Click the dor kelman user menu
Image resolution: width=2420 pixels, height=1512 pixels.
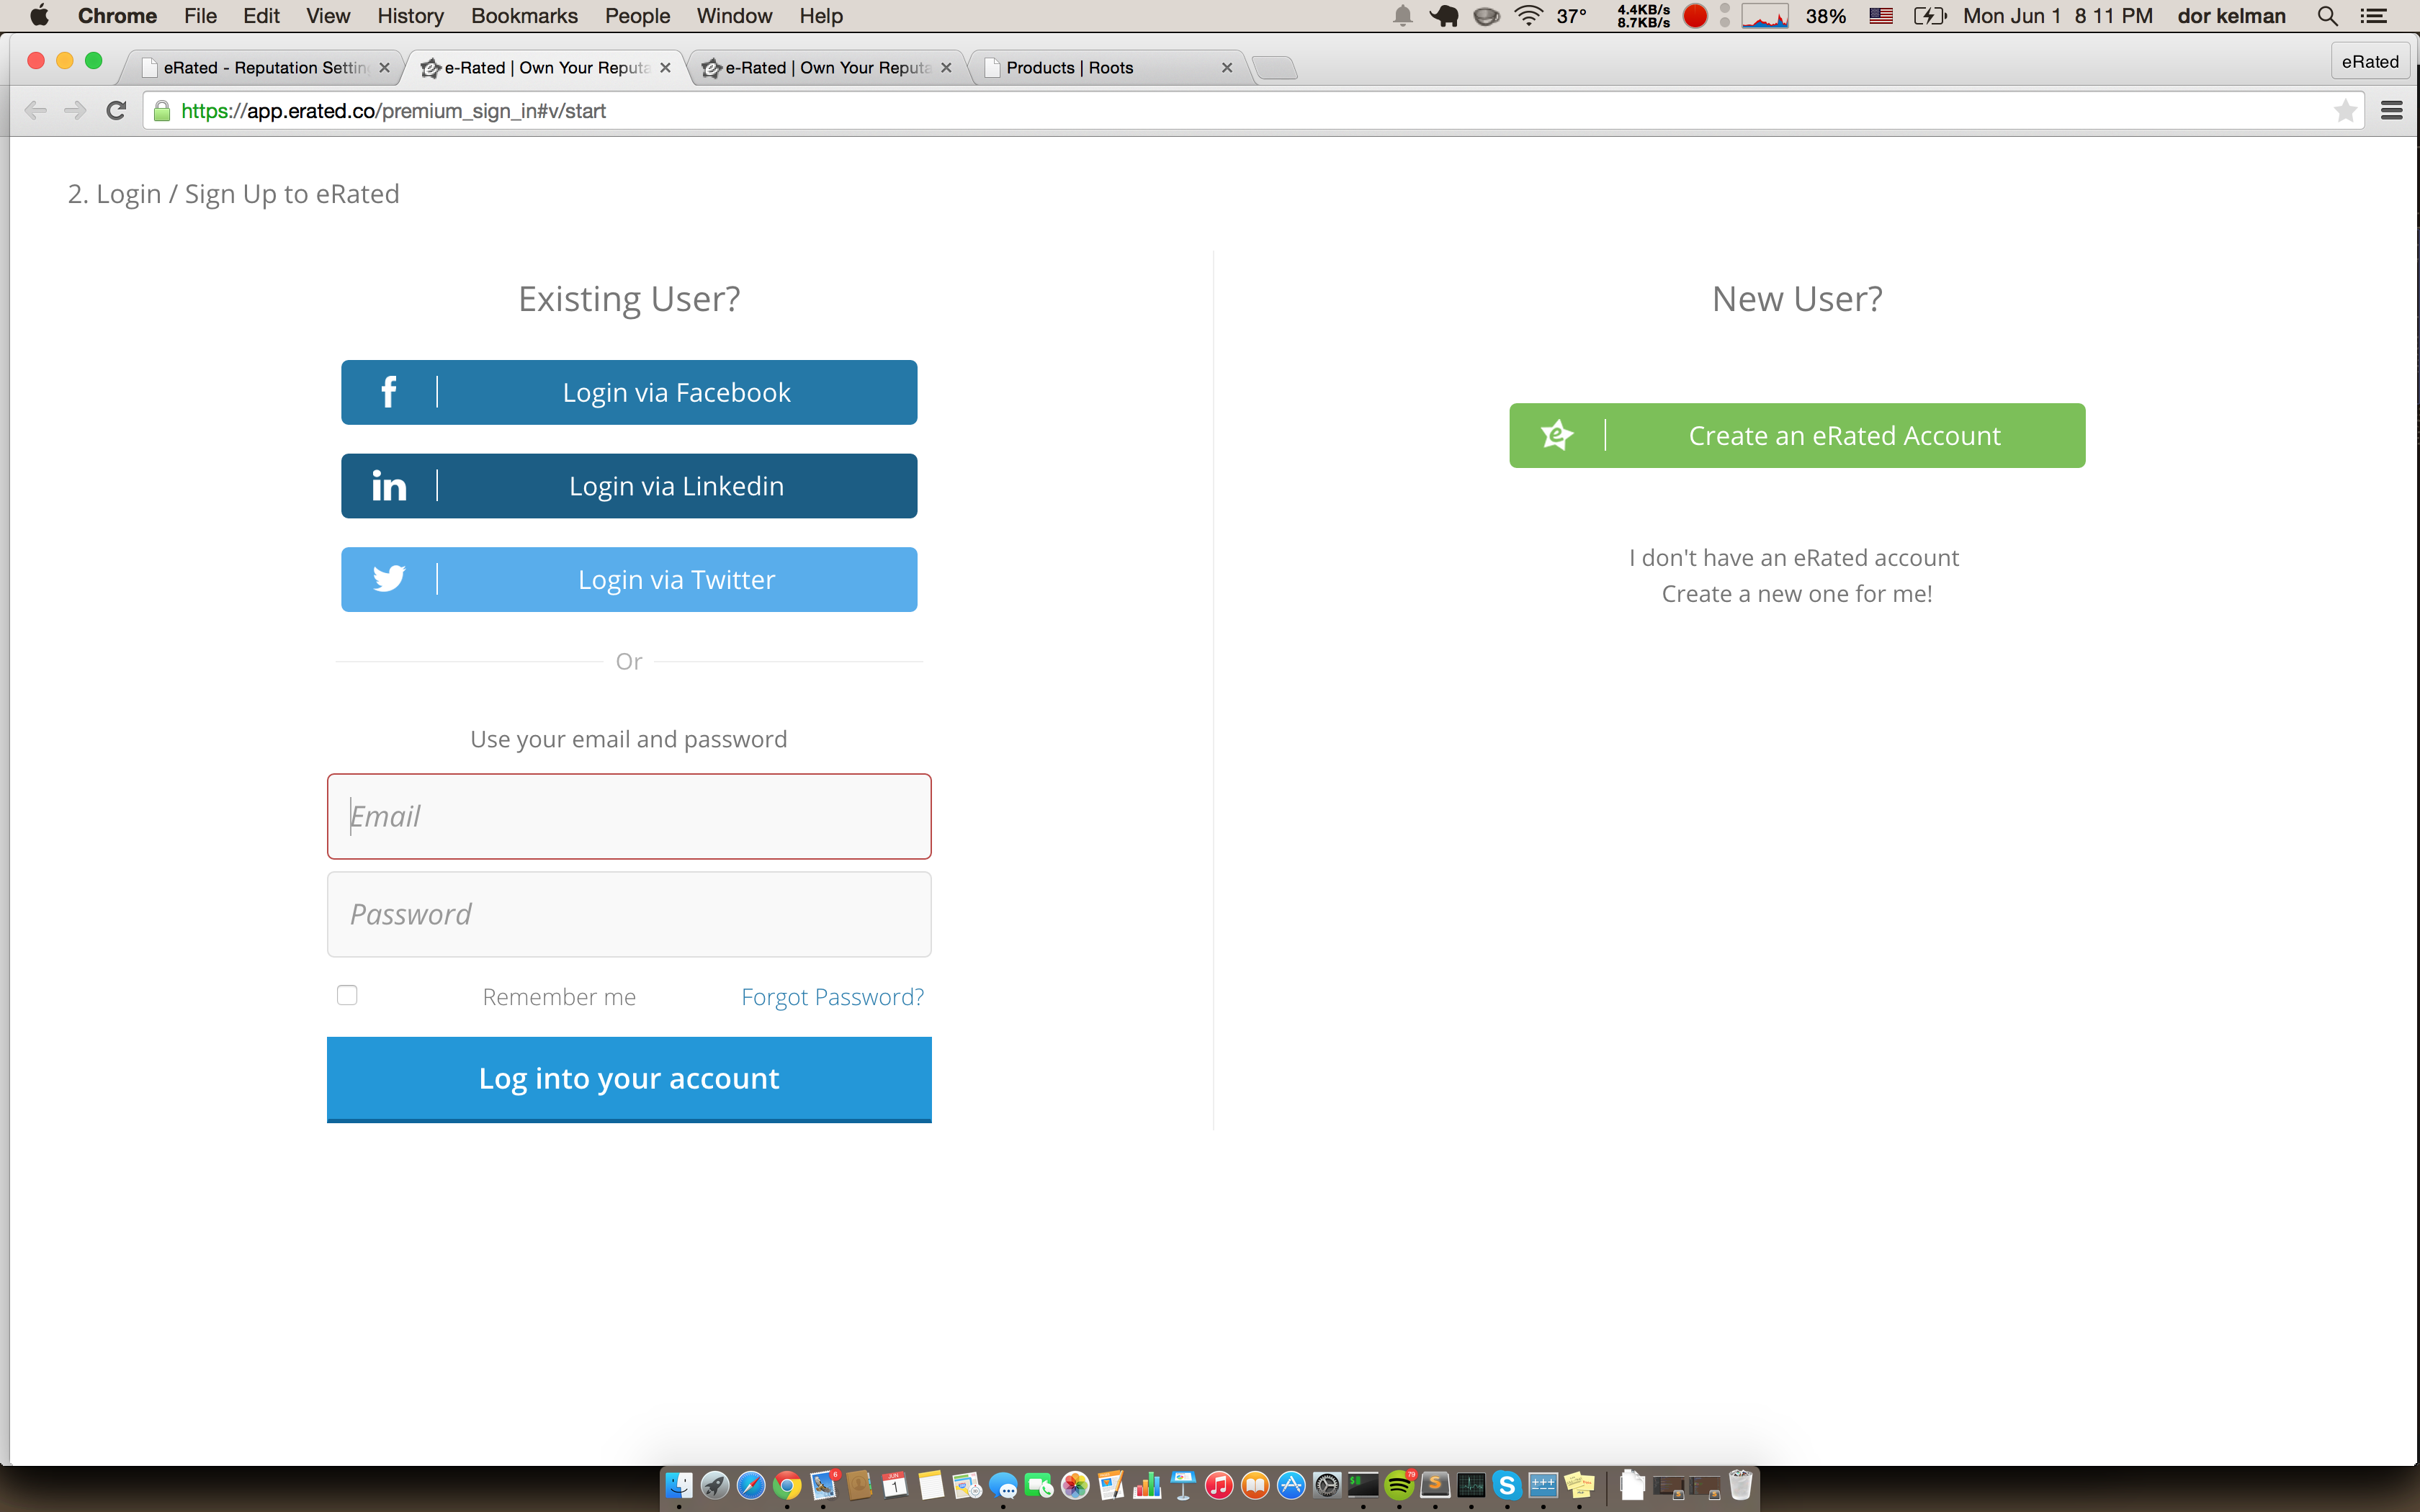[2231, 16]
